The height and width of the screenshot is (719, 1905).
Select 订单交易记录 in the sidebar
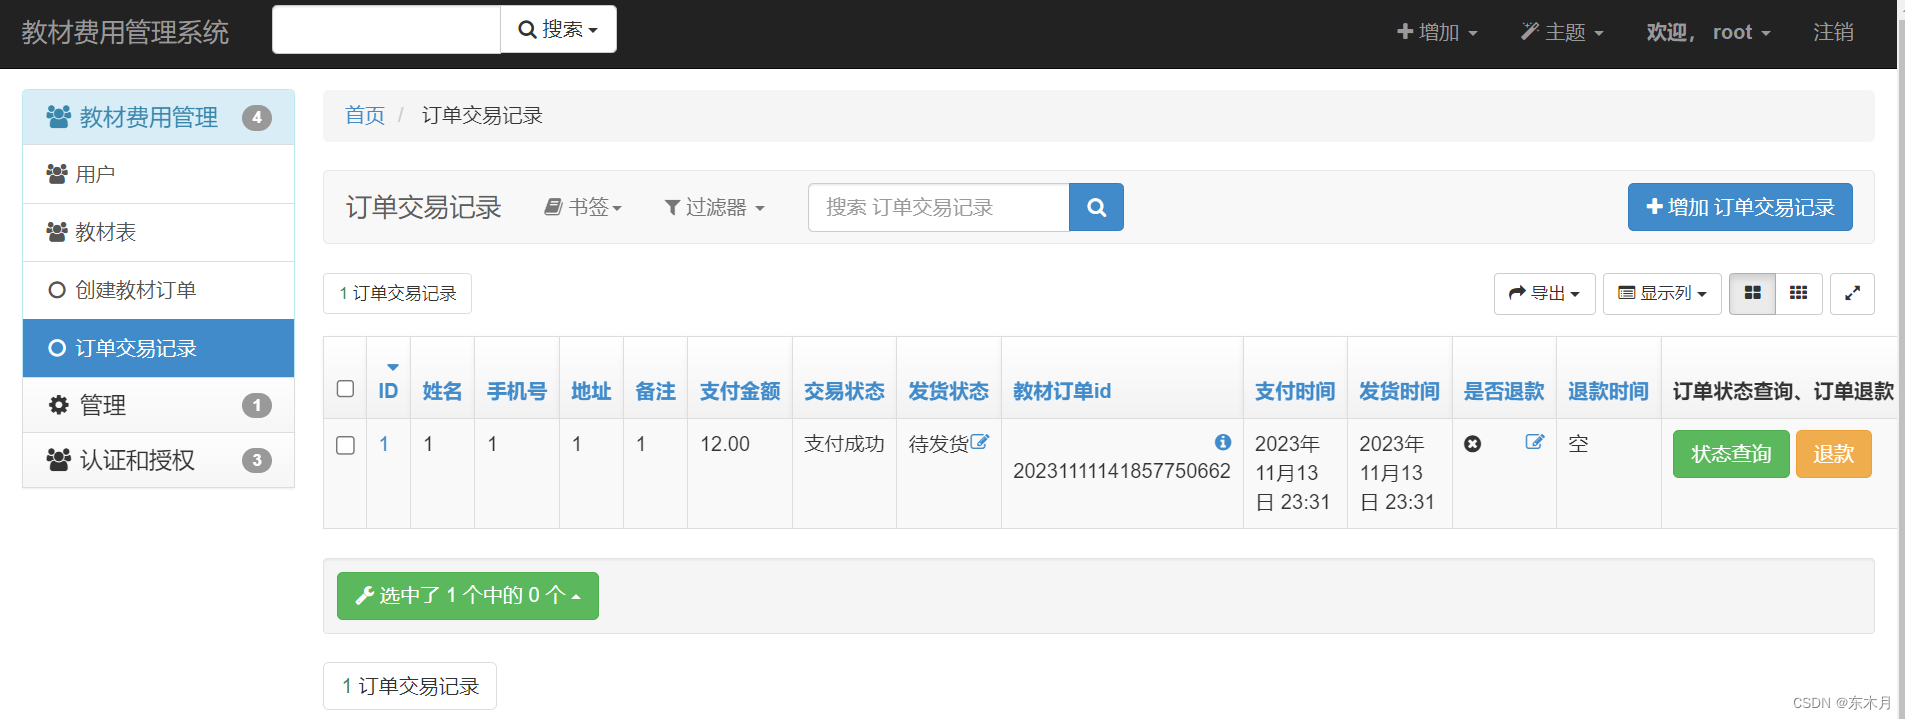tap(158, 348)
